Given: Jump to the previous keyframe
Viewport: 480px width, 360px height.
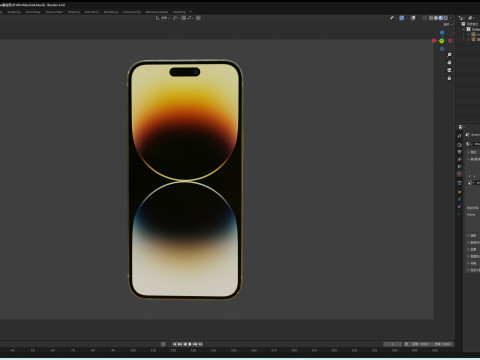Looking at the screenshot, I should click(180, 344).
